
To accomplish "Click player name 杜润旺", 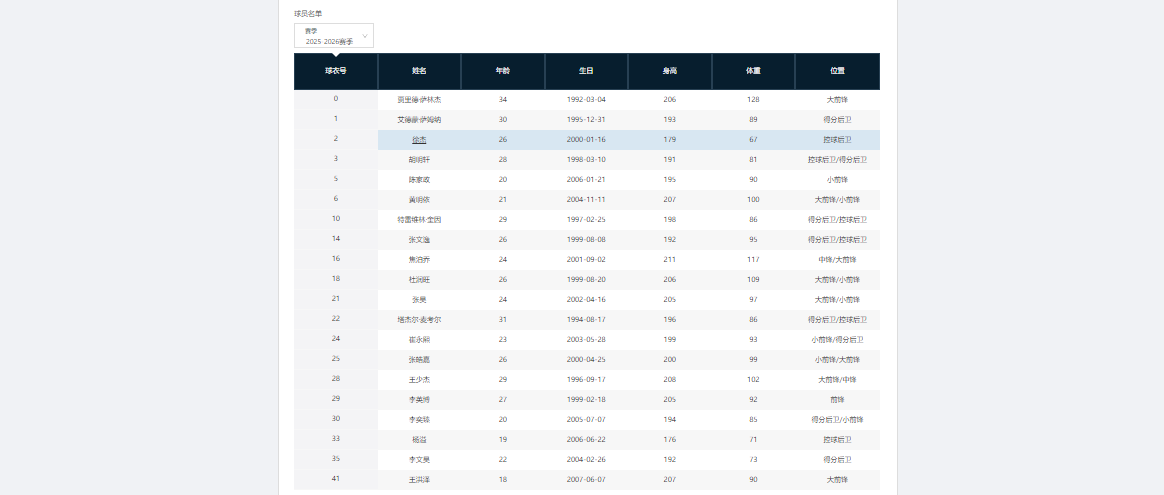I will [x=419, y=280].
